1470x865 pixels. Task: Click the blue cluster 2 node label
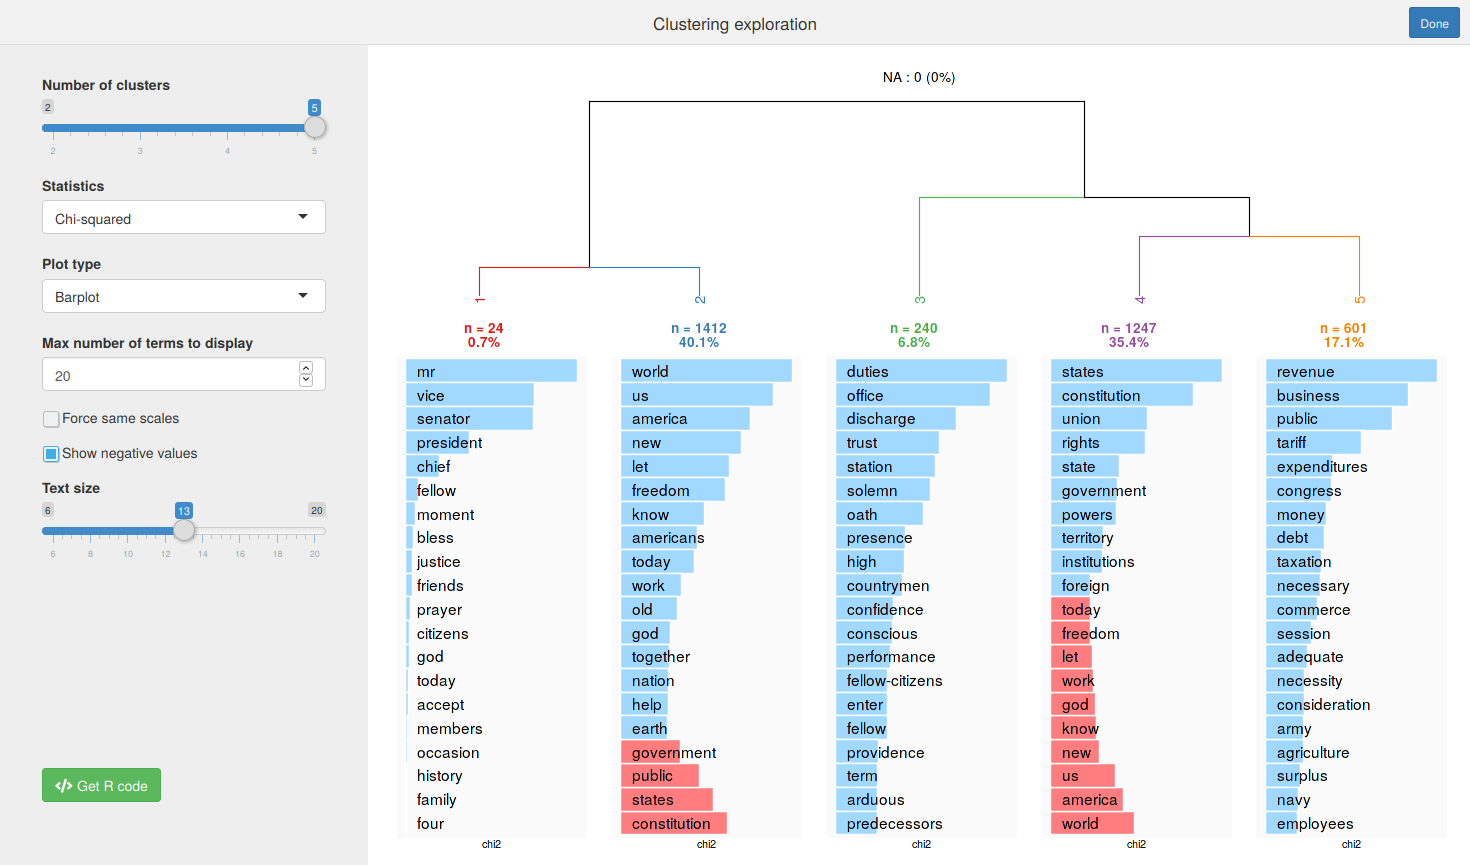pos(700,299)
